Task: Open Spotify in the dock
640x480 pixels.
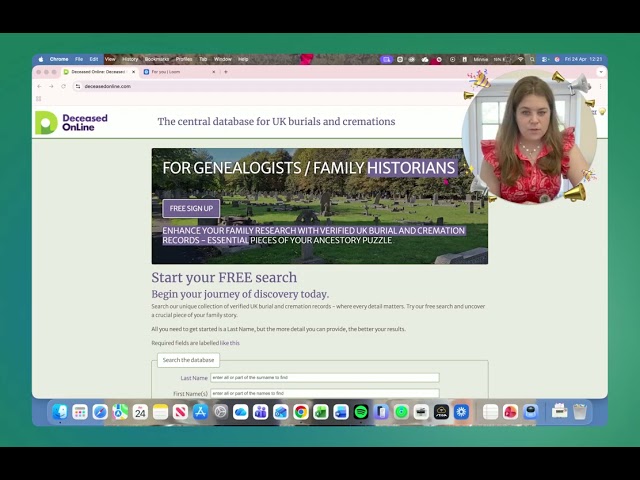Action: [361, 412]
